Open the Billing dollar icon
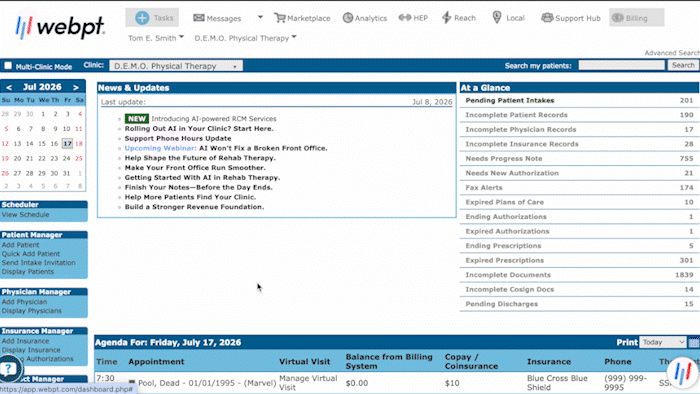Image resolution: width=700 pixels, height=394 pixels. pyautogui.click(x=617, y=18)
